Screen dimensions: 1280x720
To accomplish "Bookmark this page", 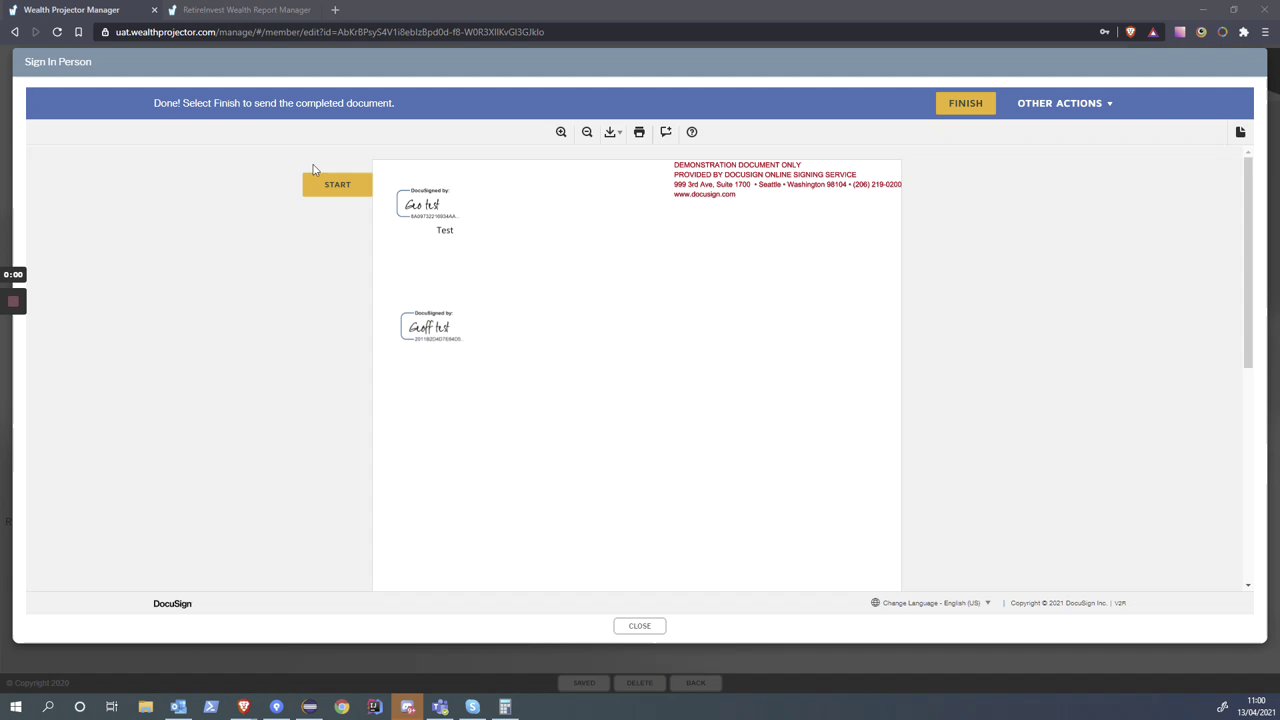I will tap(78, 32).
